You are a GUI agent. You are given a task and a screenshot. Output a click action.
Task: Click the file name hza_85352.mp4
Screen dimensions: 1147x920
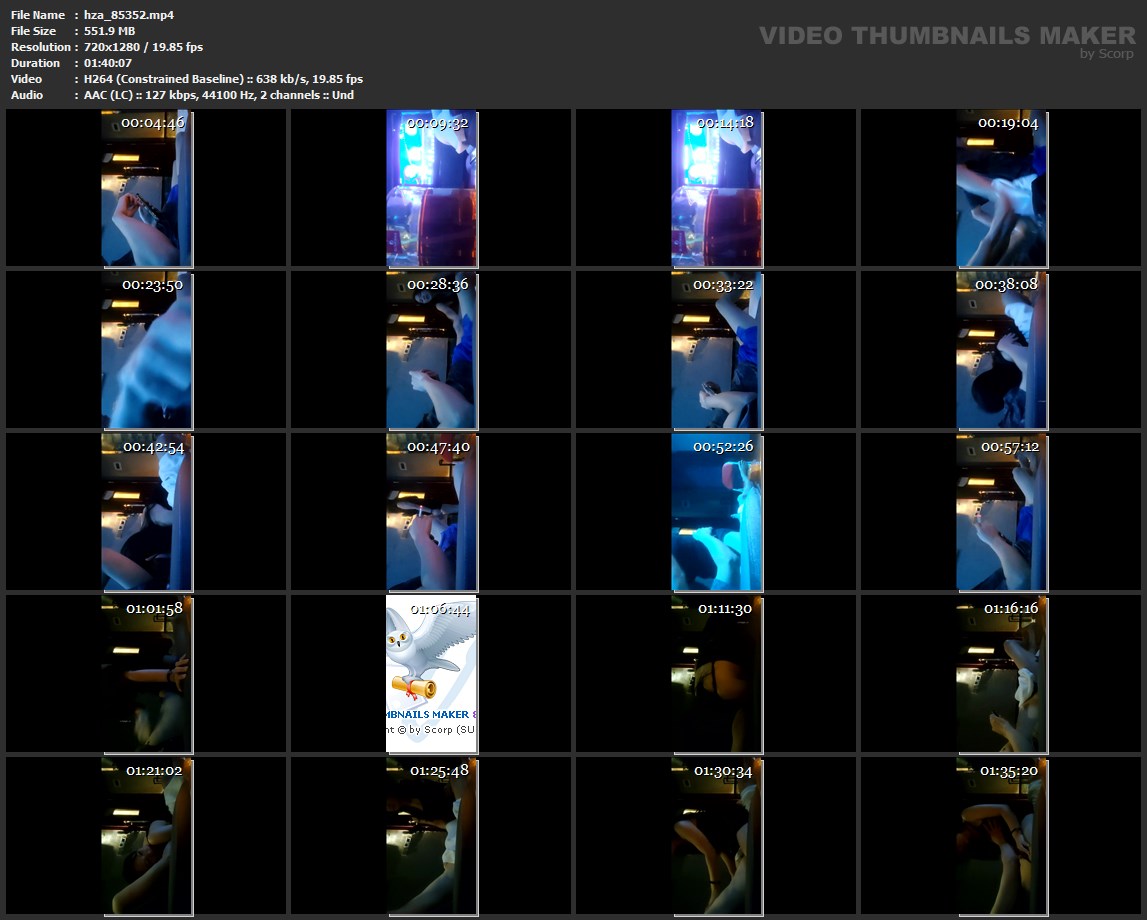point(129,15)
